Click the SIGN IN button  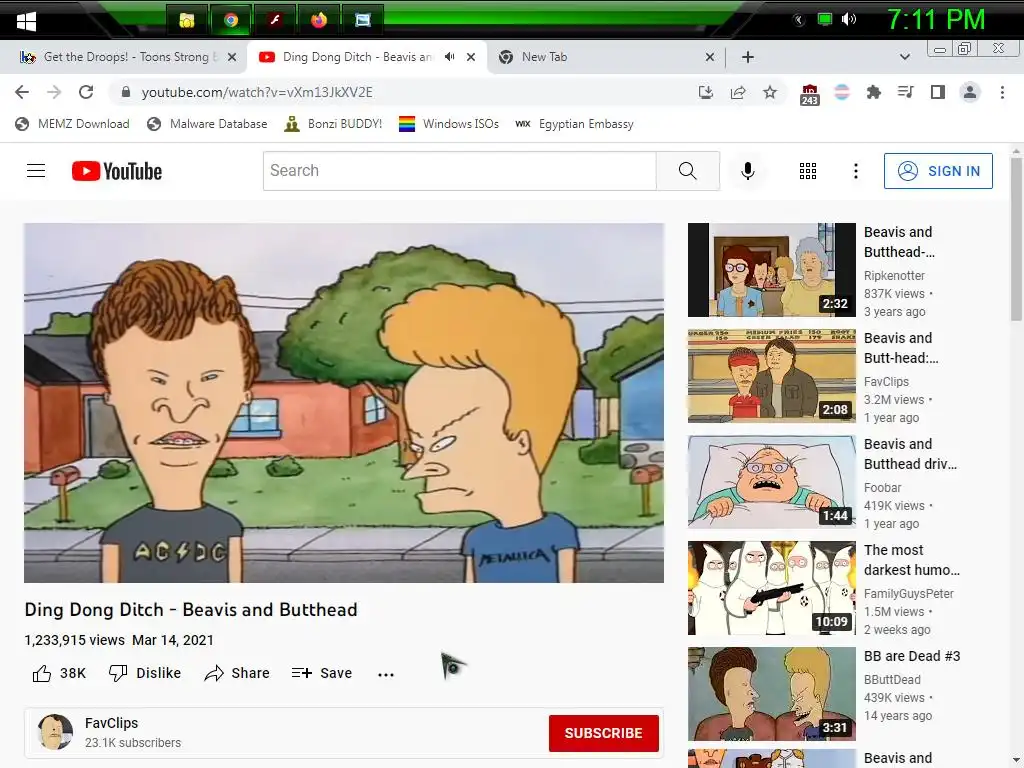pyautogui.click(x=938, y=171)
